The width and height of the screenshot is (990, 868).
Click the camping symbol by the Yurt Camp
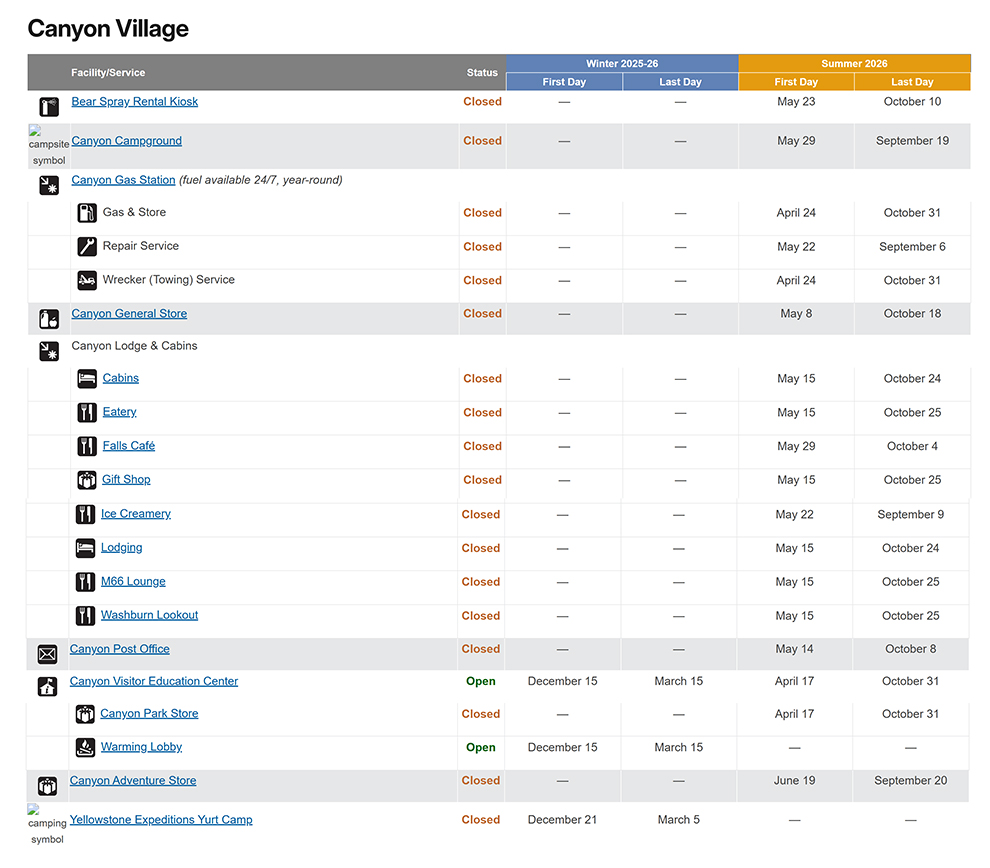tap(47, 820)
